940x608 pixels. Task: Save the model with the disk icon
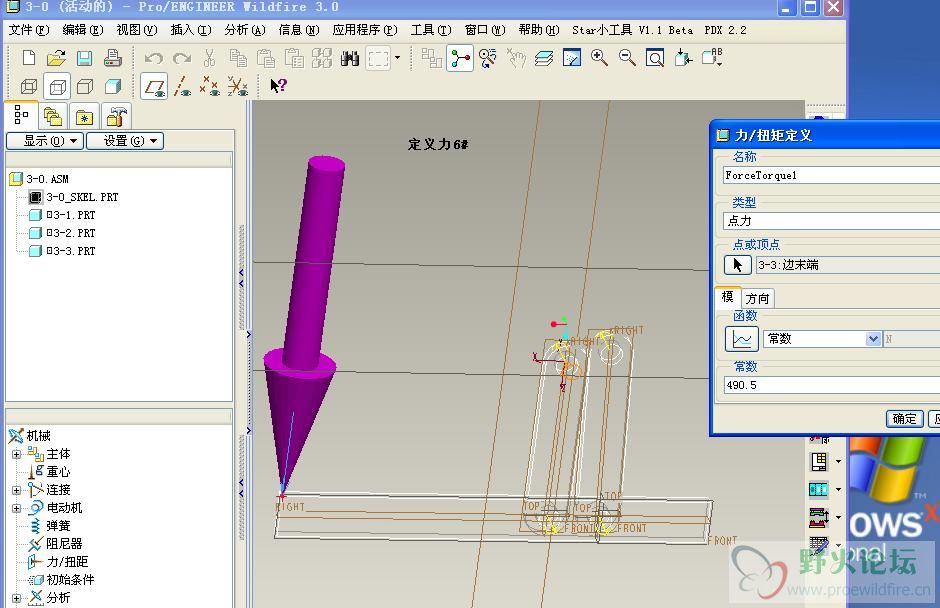84,58
